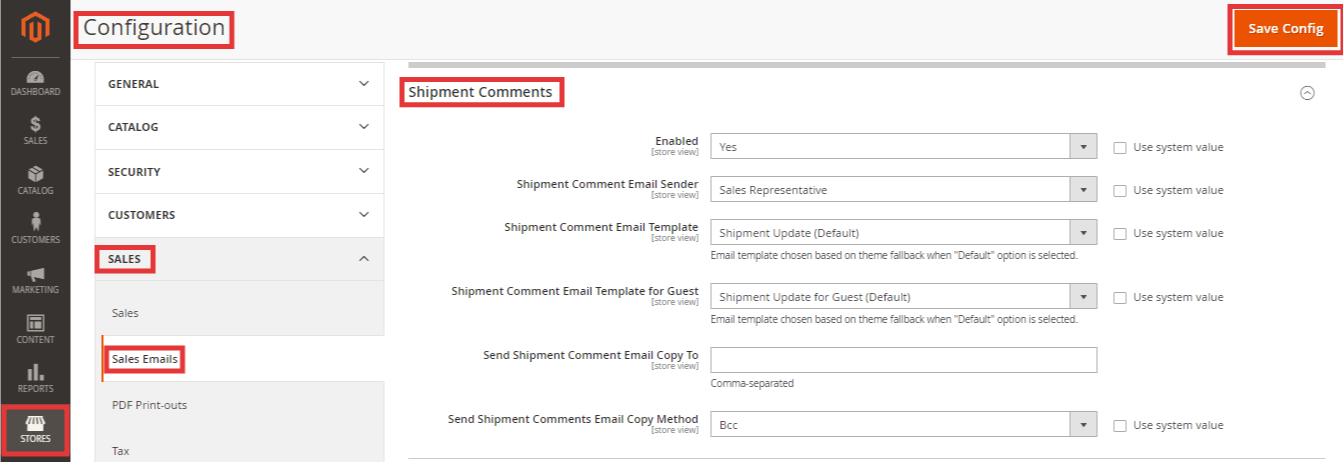Tick Use system value for Enabled

point(1120,147)
